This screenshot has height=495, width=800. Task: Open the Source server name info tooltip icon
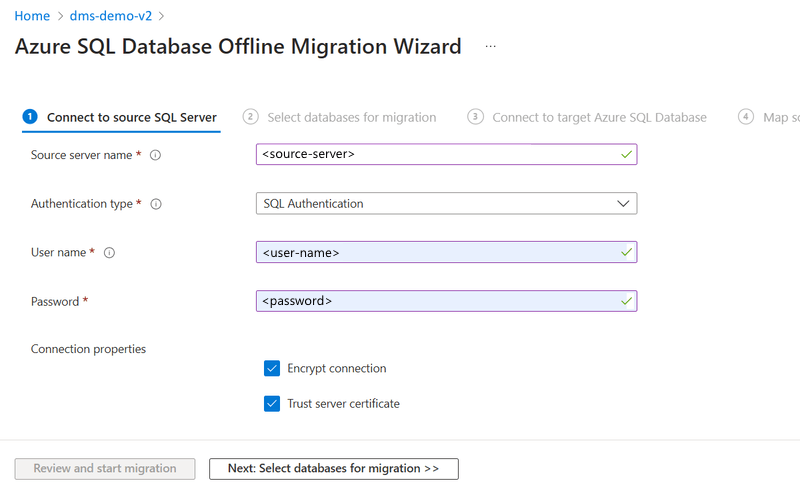(156, 155)
